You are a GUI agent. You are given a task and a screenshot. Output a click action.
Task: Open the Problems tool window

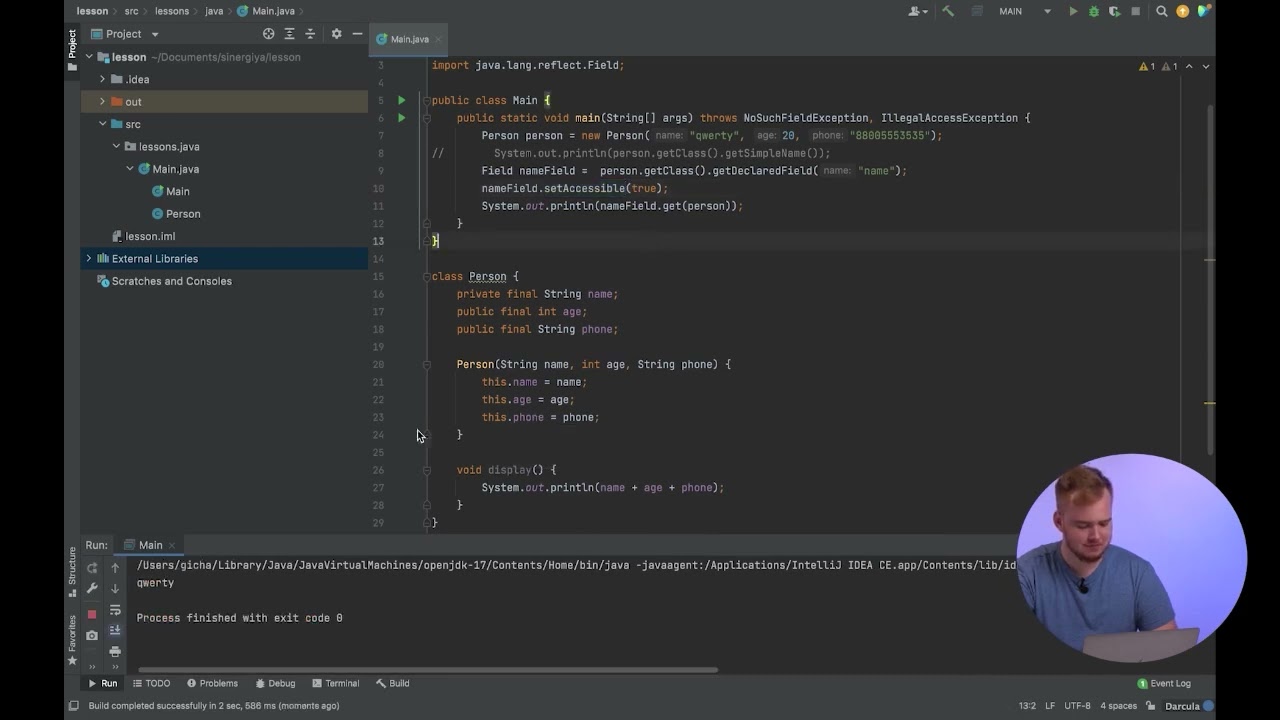click(211, 683)
